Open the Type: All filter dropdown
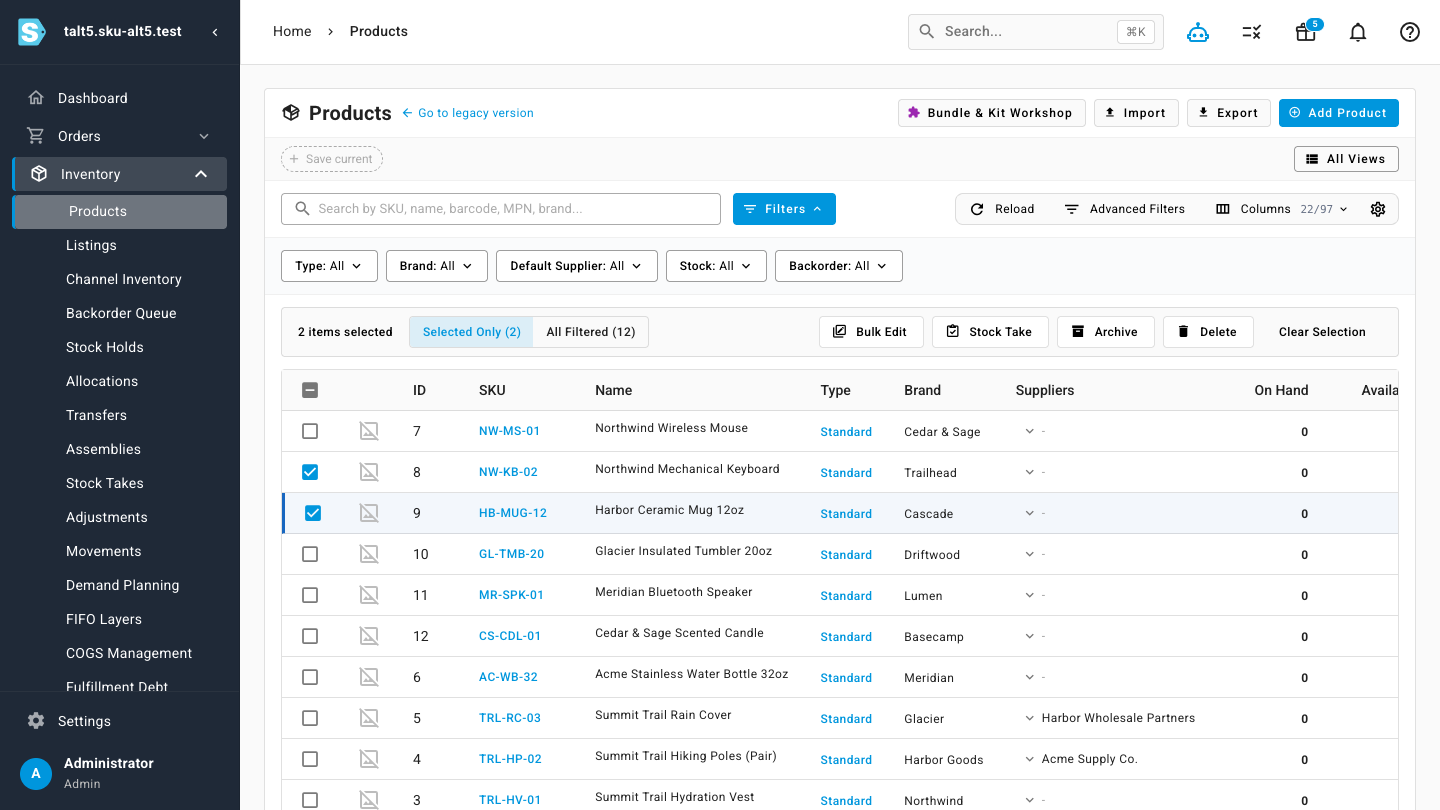 pos(329,266)
